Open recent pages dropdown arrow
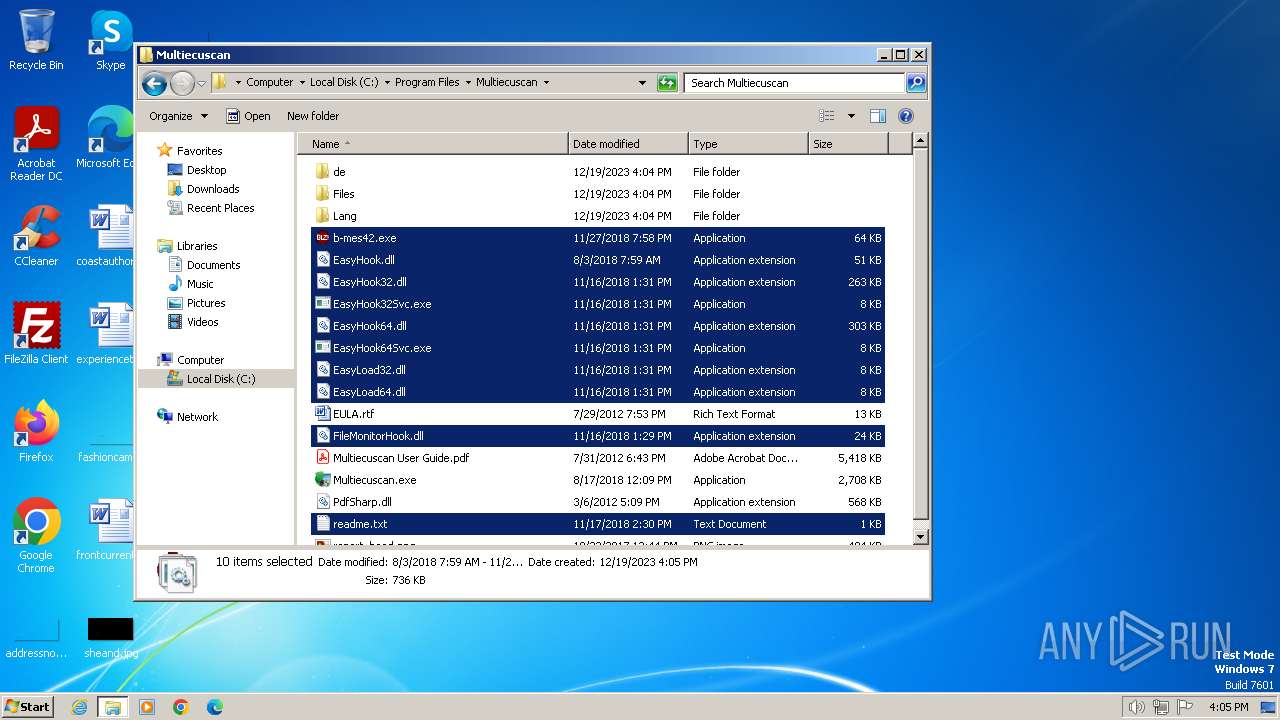Image resolution: width=1280 pixels, height=720 pixels. tap(201, 83)
